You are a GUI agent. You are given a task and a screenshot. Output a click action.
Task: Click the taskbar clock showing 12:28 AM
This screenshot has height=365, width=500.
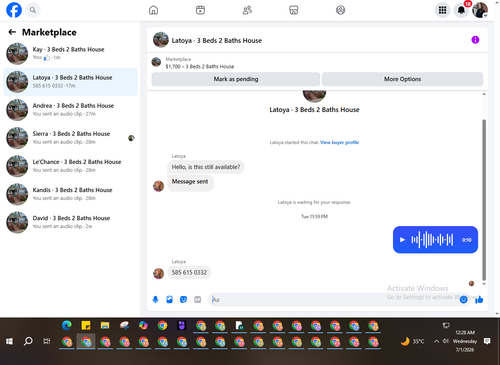click(465, 341)
